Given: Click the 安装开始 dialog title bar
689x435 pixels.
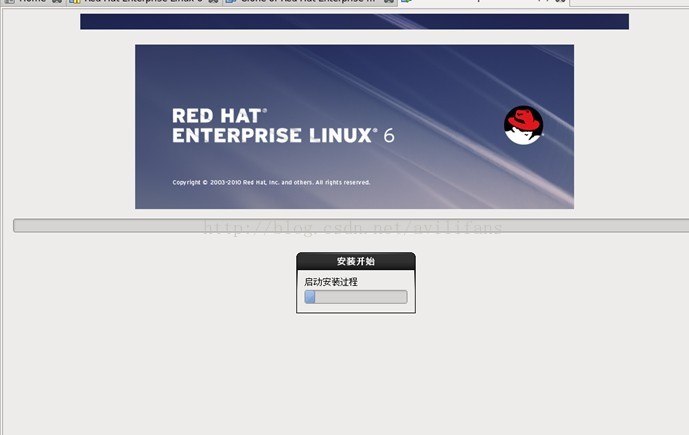Looking at the screenshot, I should point(355,261).
